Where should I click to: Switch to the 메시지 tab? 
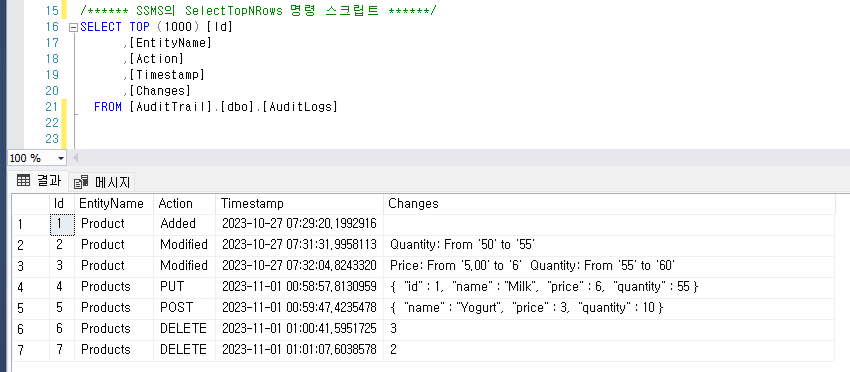[102, 182]
